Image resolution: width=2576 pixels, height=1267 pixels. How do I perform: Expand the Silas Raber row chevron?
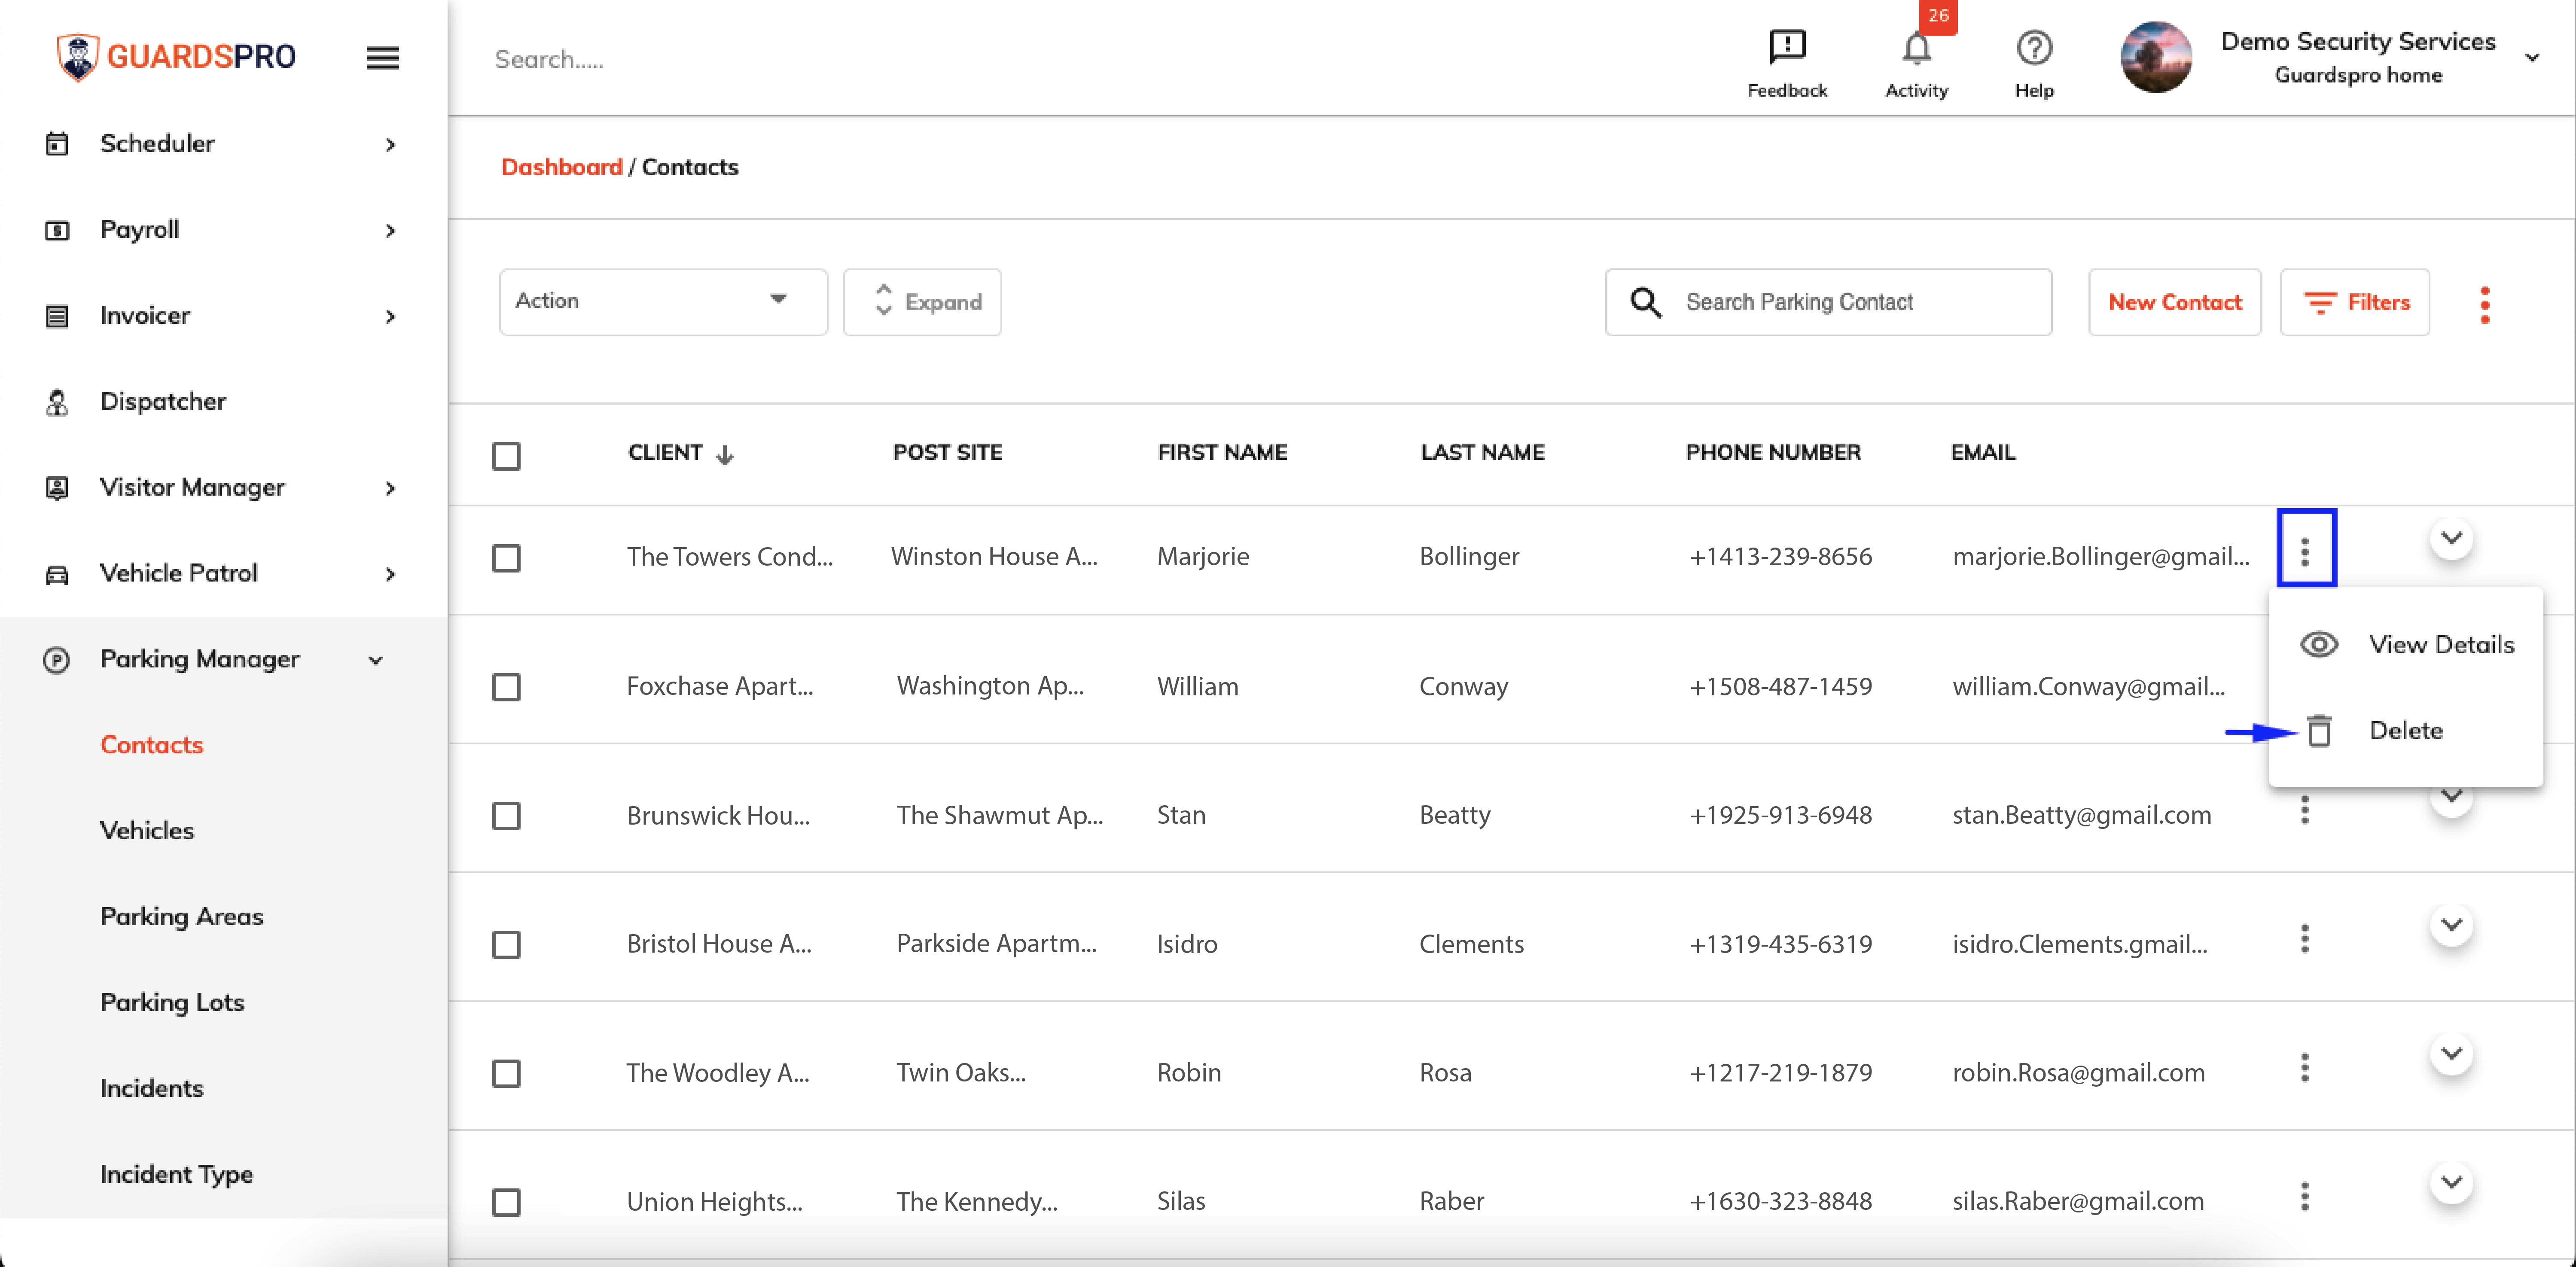(2451, 1182)
